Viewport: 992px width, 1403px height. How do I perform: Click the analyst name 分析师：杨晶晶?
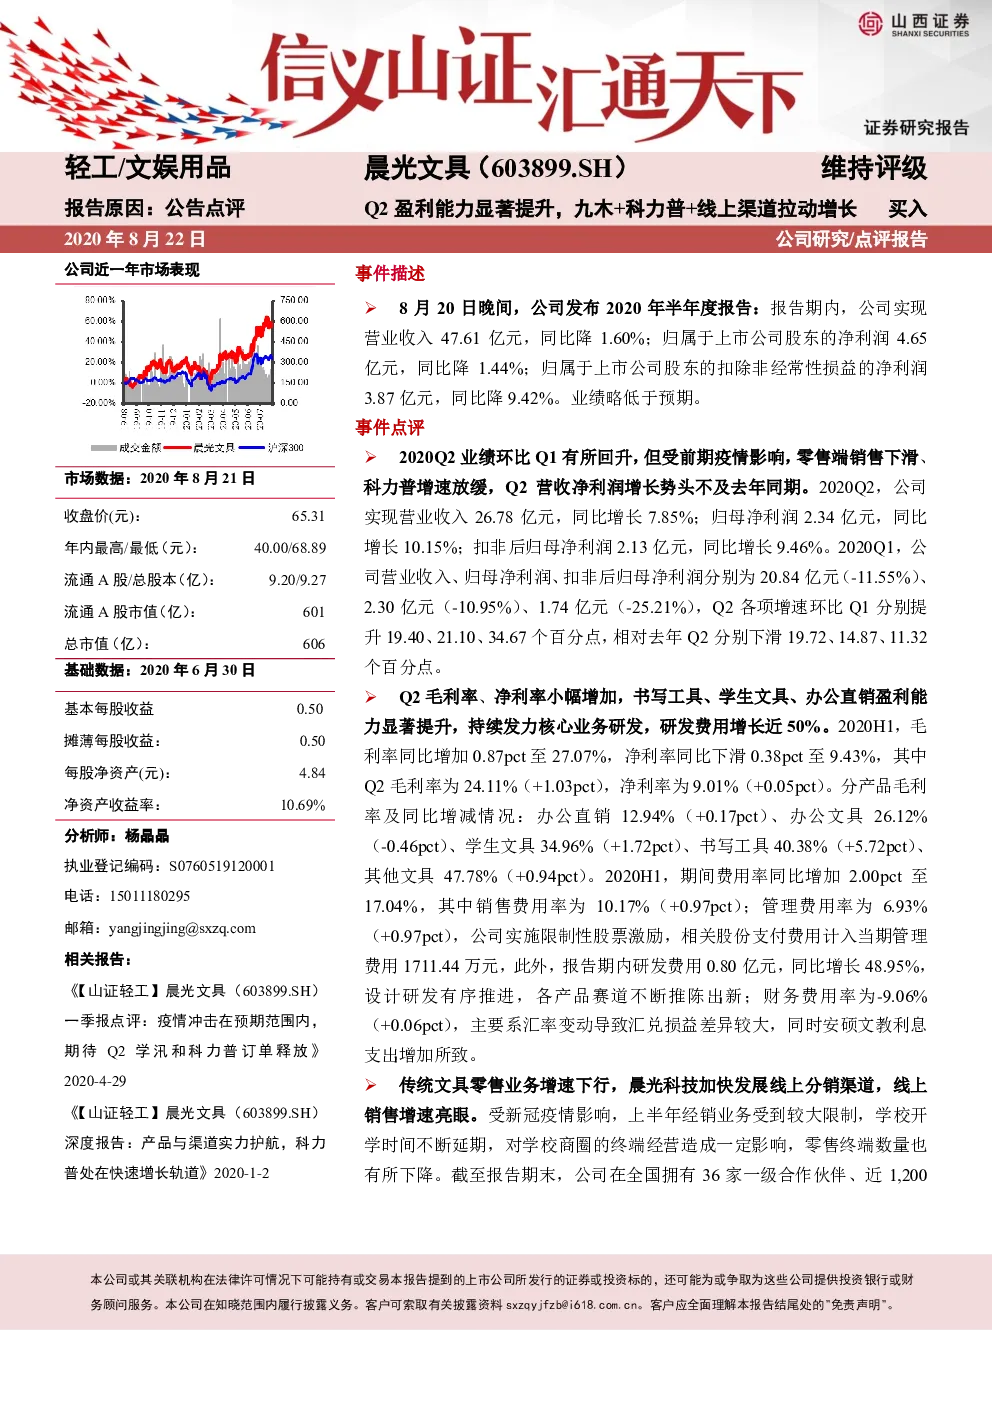coord(117,836)
